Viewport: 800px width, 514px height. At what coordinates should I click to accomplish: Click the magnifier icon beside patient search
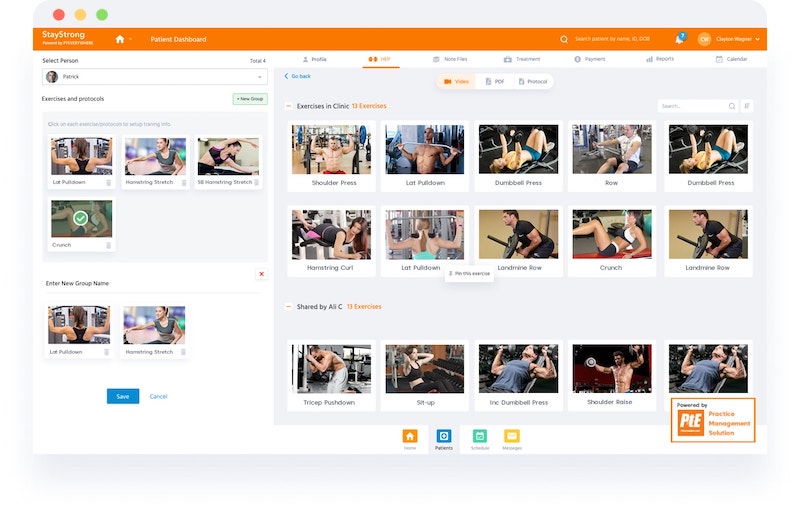pos(564,39)
